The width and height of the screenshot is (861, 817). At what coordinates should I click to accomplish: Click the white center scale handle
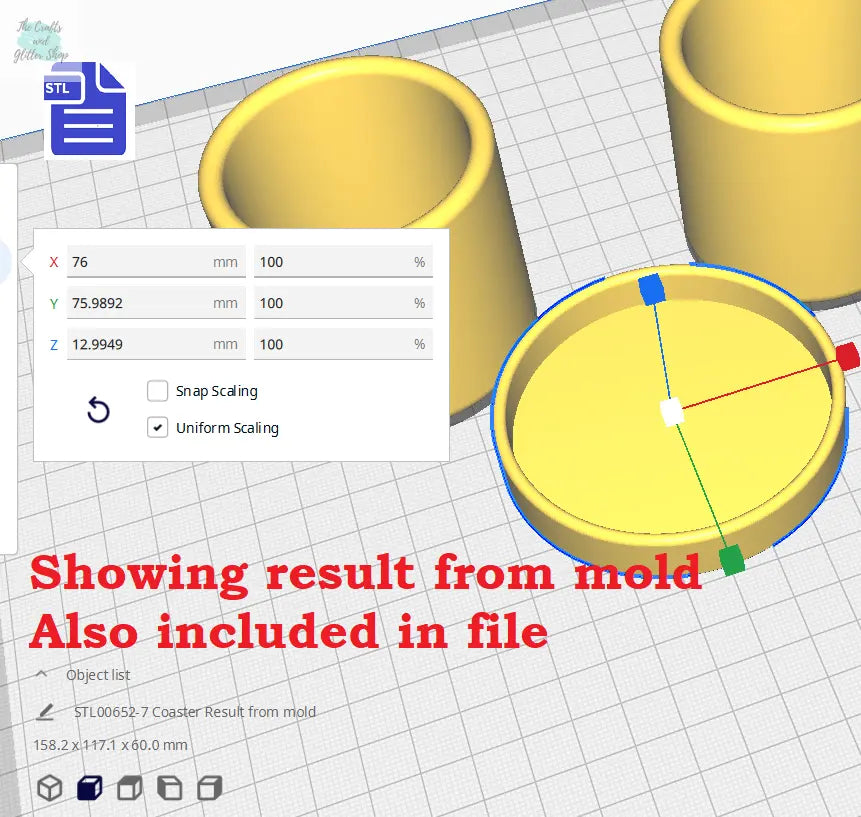[x=672, y=411]
